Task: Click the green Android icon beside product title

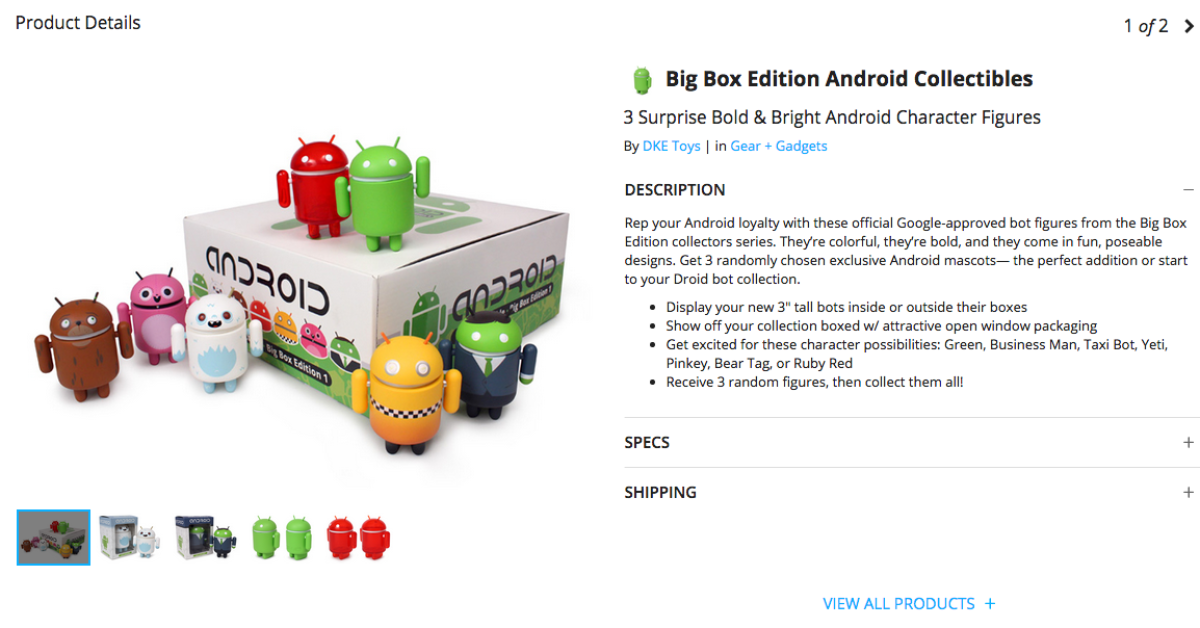Action: (642, 80)
